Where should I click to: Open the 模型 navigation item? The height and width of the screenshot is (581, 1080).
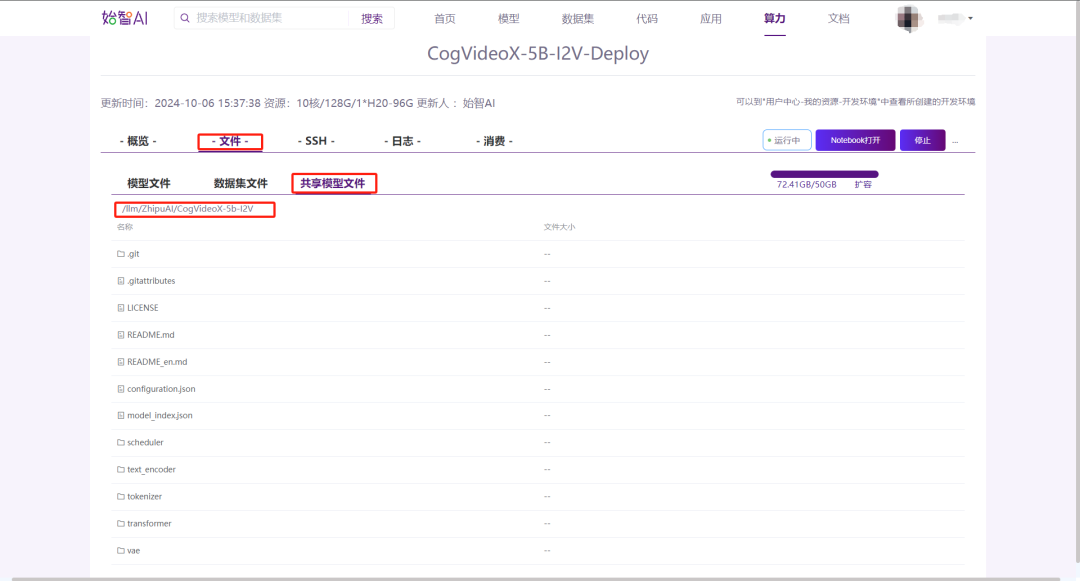508,19
